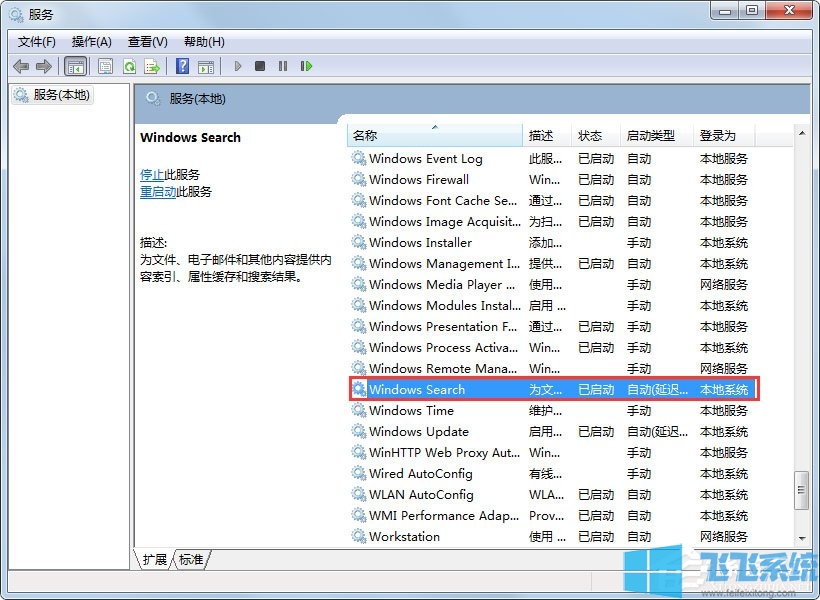The width and height of the screenshot is (820, 600).
Task: Click the Export list toolbar icon
Action: click(x=152, y=65)
